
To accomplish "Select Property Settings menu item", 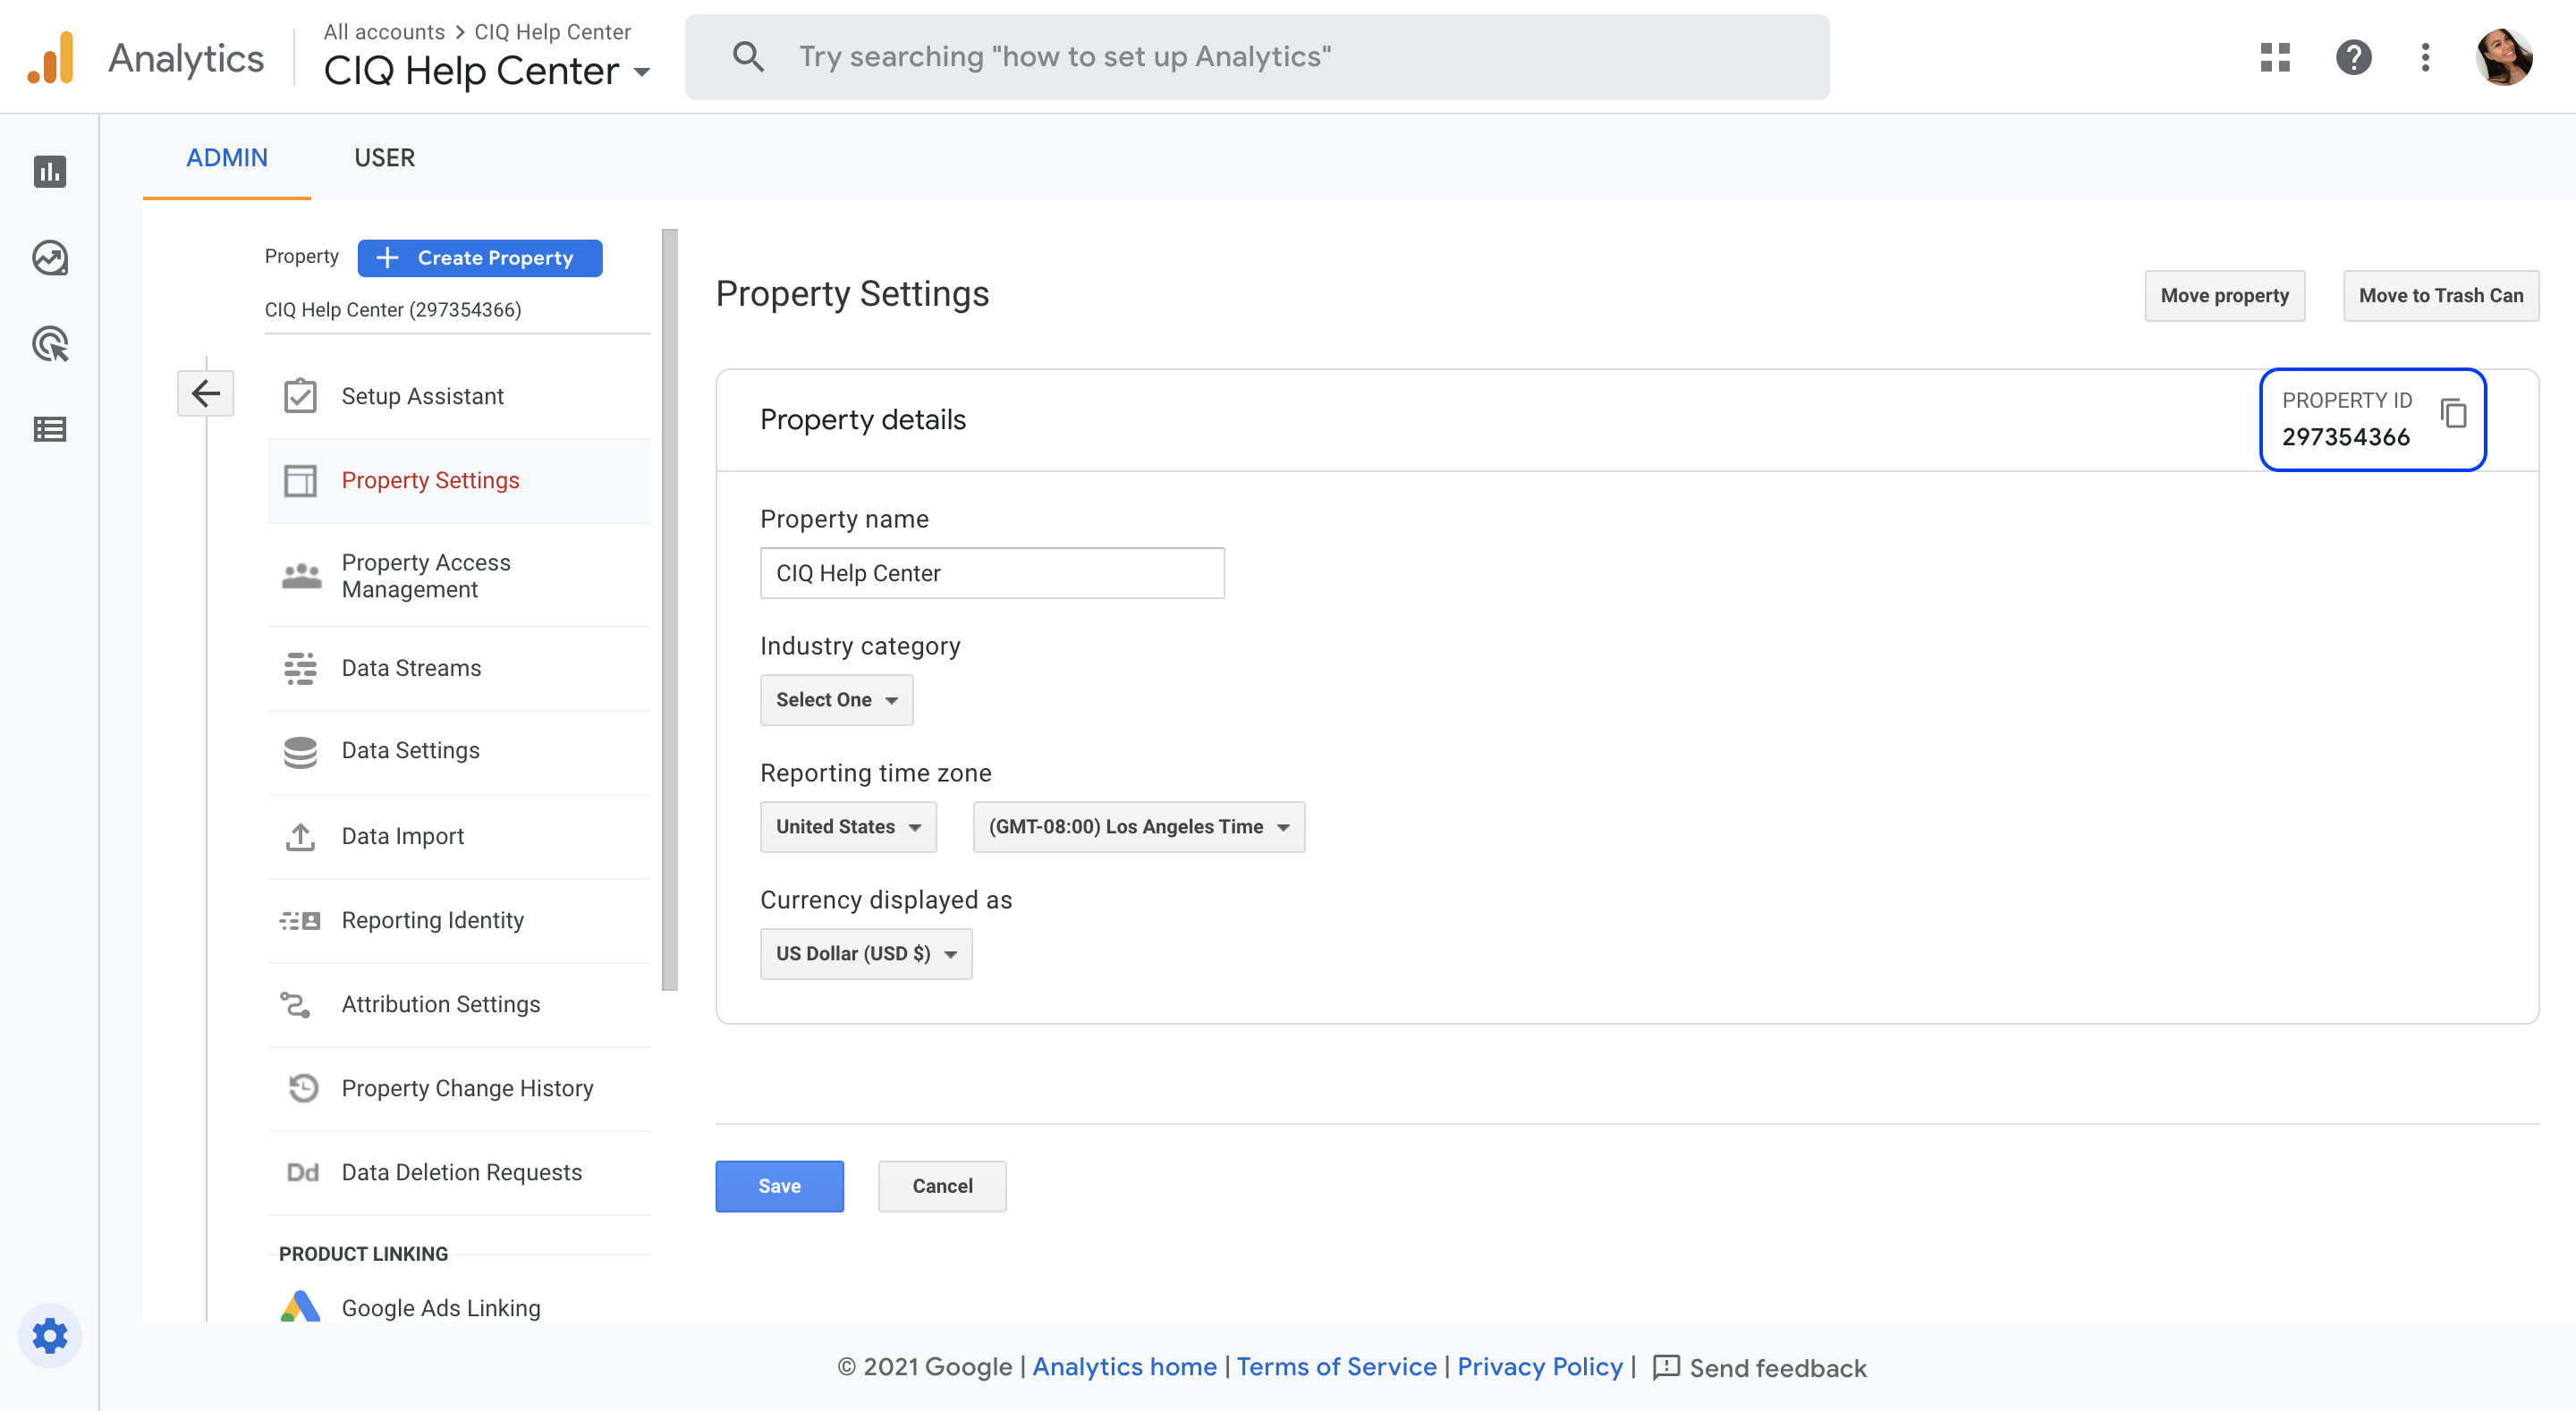I will tap(459, 481).
